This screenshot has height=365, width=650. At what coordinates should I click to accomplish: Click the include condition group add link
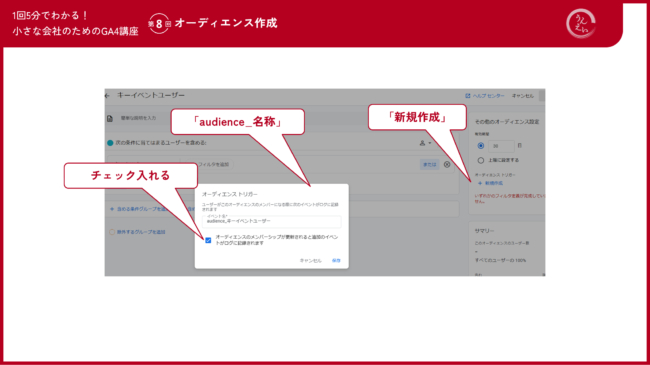point(138,209)
